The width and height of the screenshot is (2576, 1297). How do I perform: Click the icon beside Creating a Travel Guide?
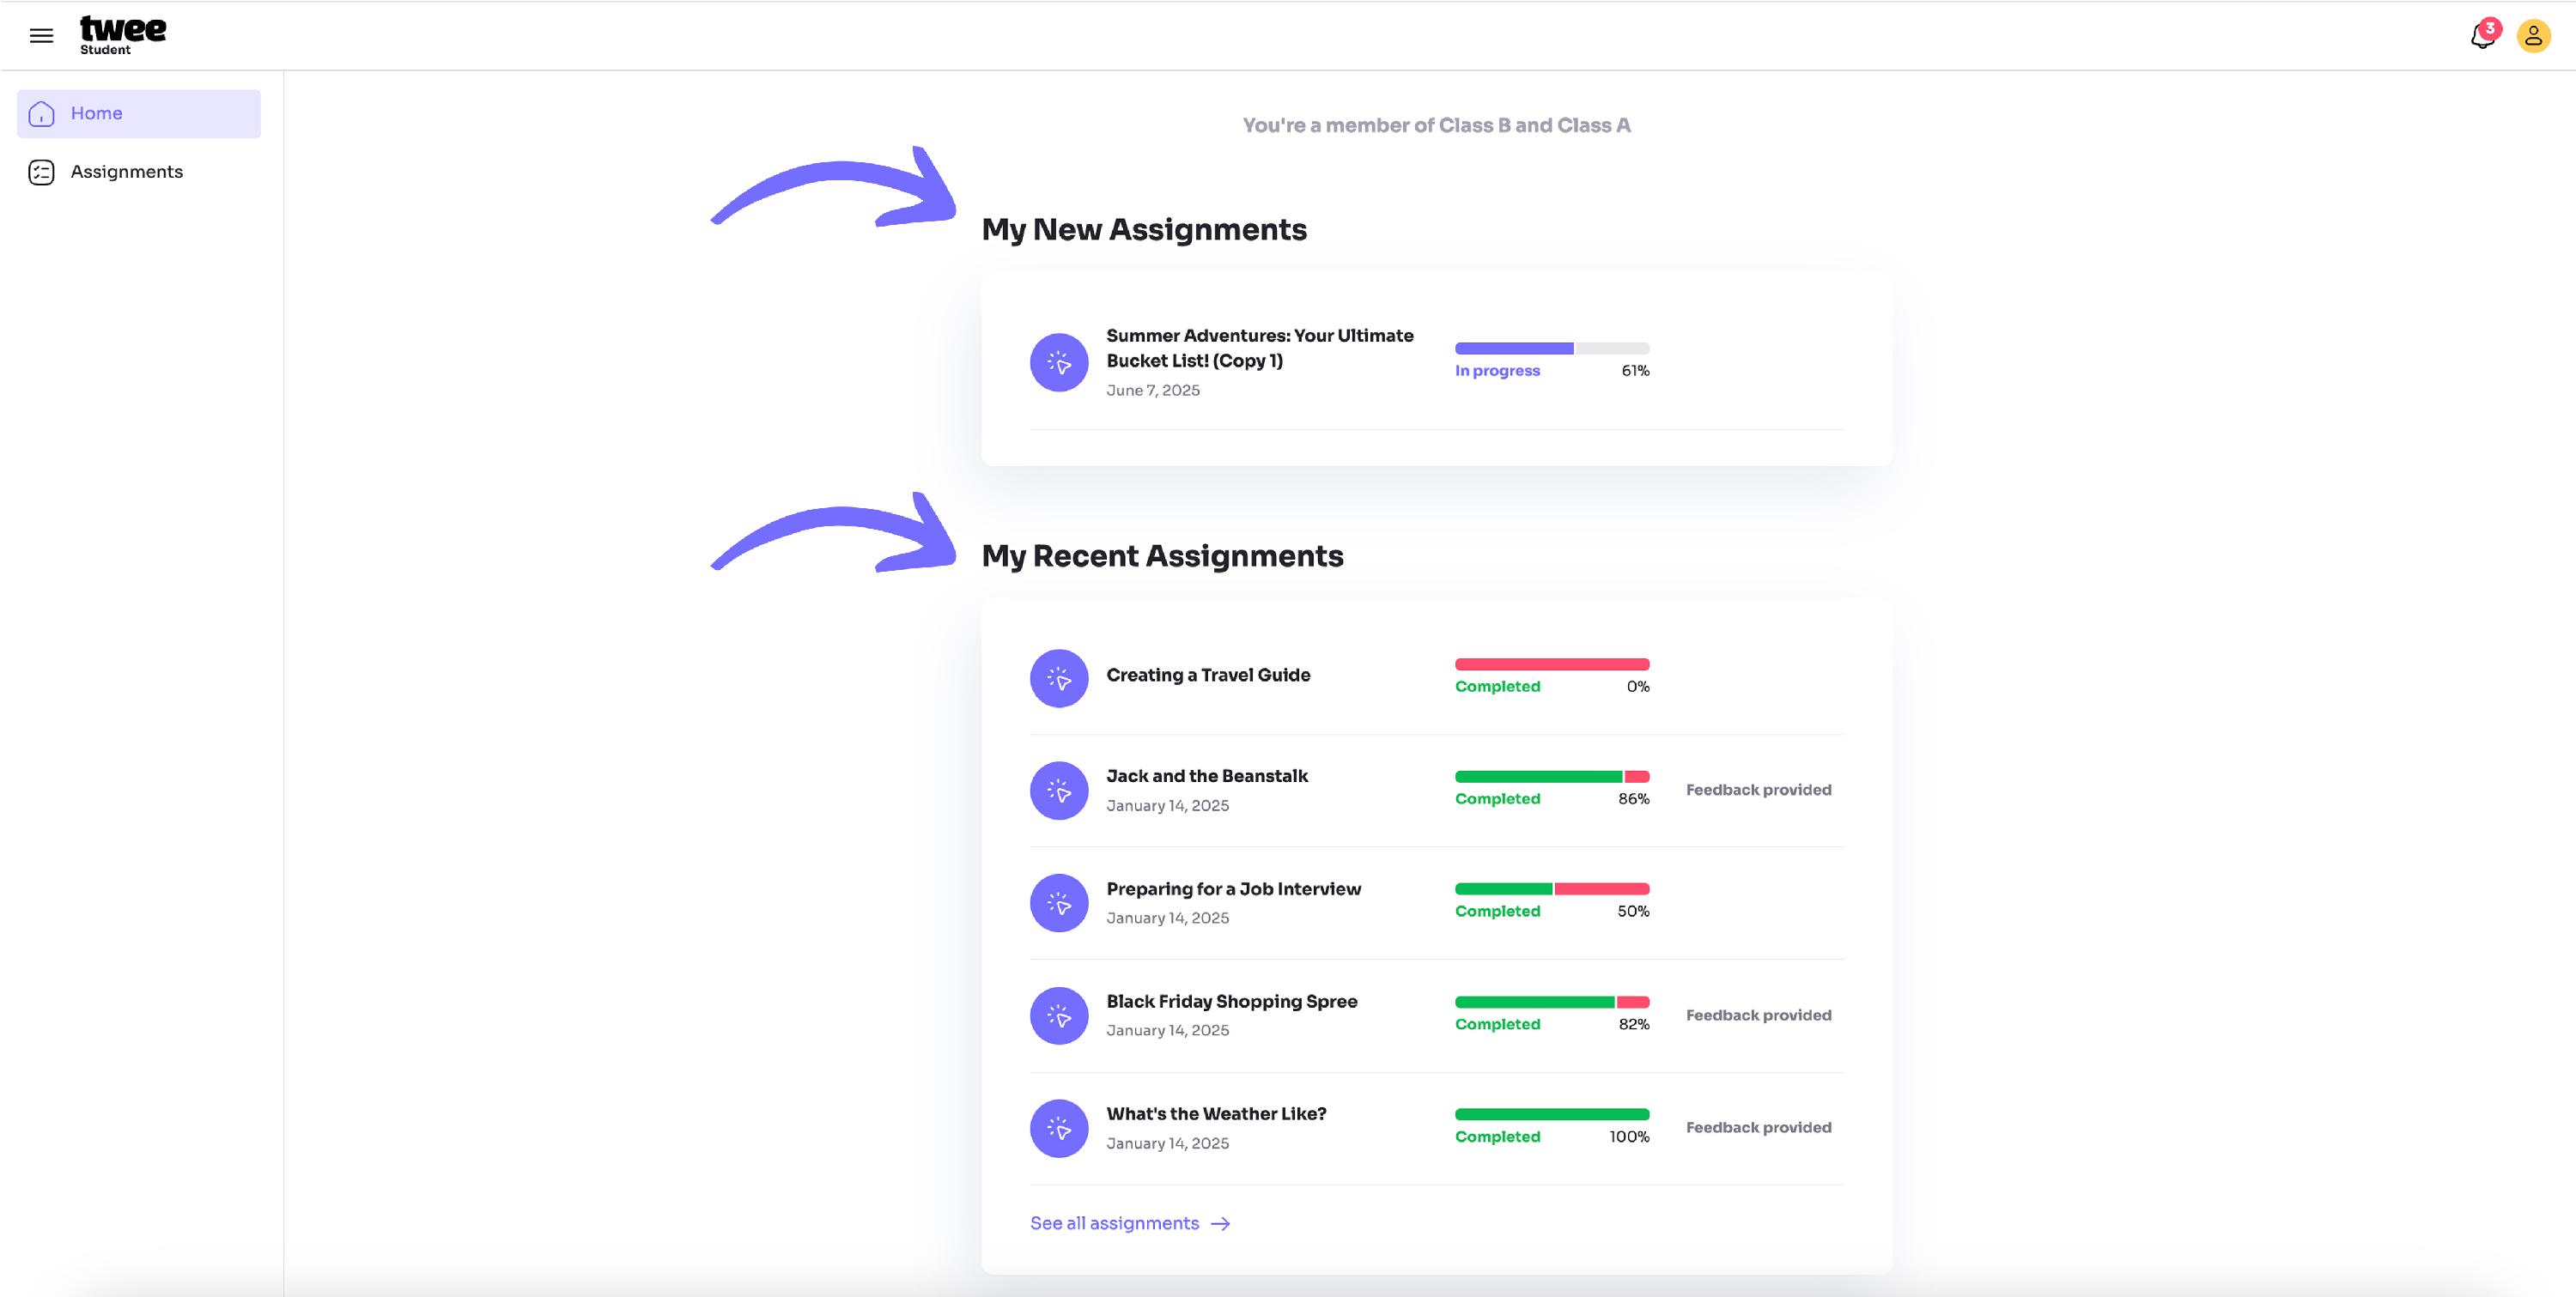coord(1059,679)
